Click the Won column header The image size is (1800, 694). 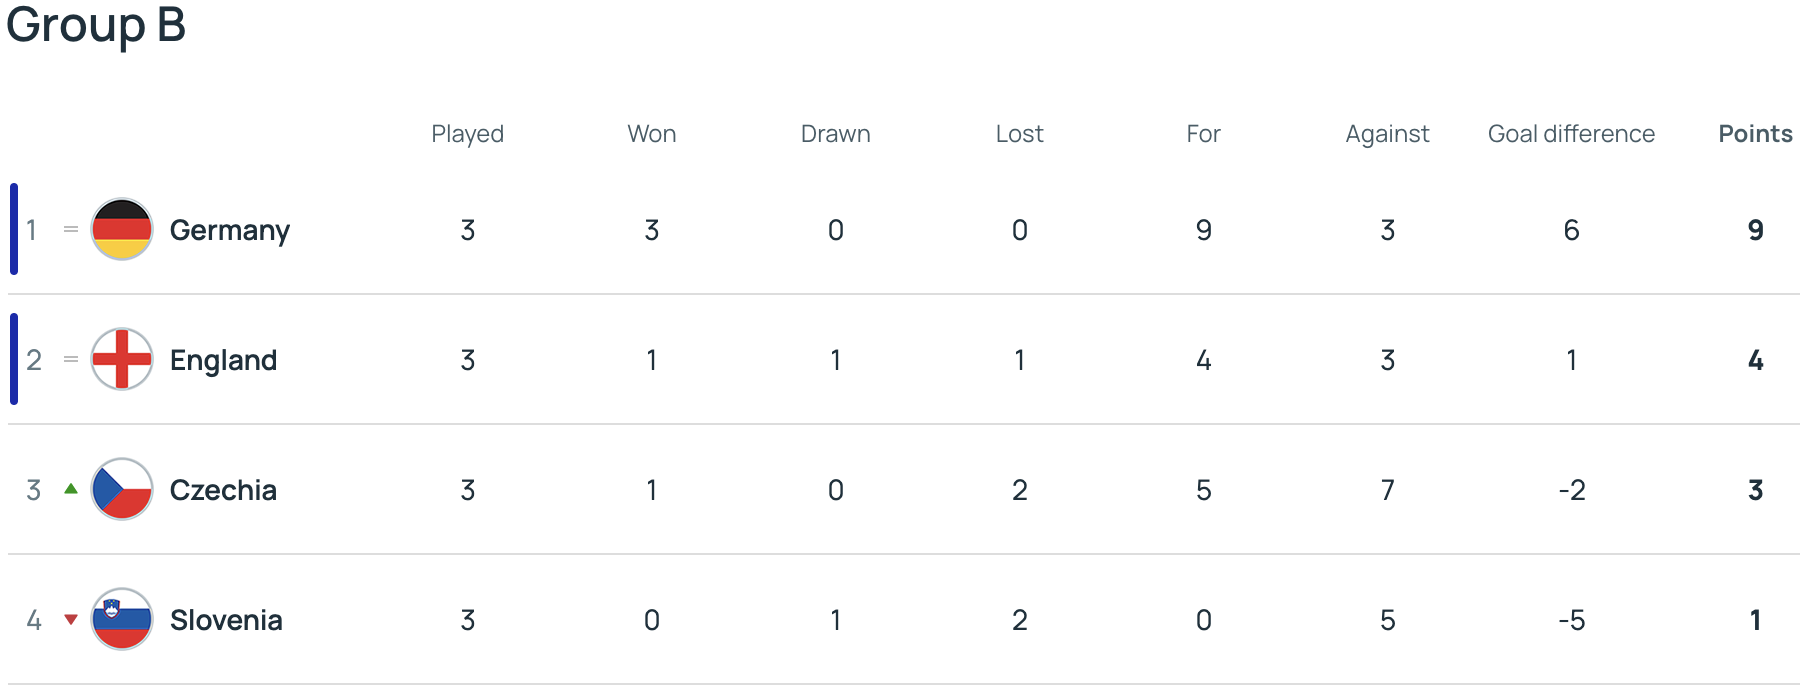652,134
